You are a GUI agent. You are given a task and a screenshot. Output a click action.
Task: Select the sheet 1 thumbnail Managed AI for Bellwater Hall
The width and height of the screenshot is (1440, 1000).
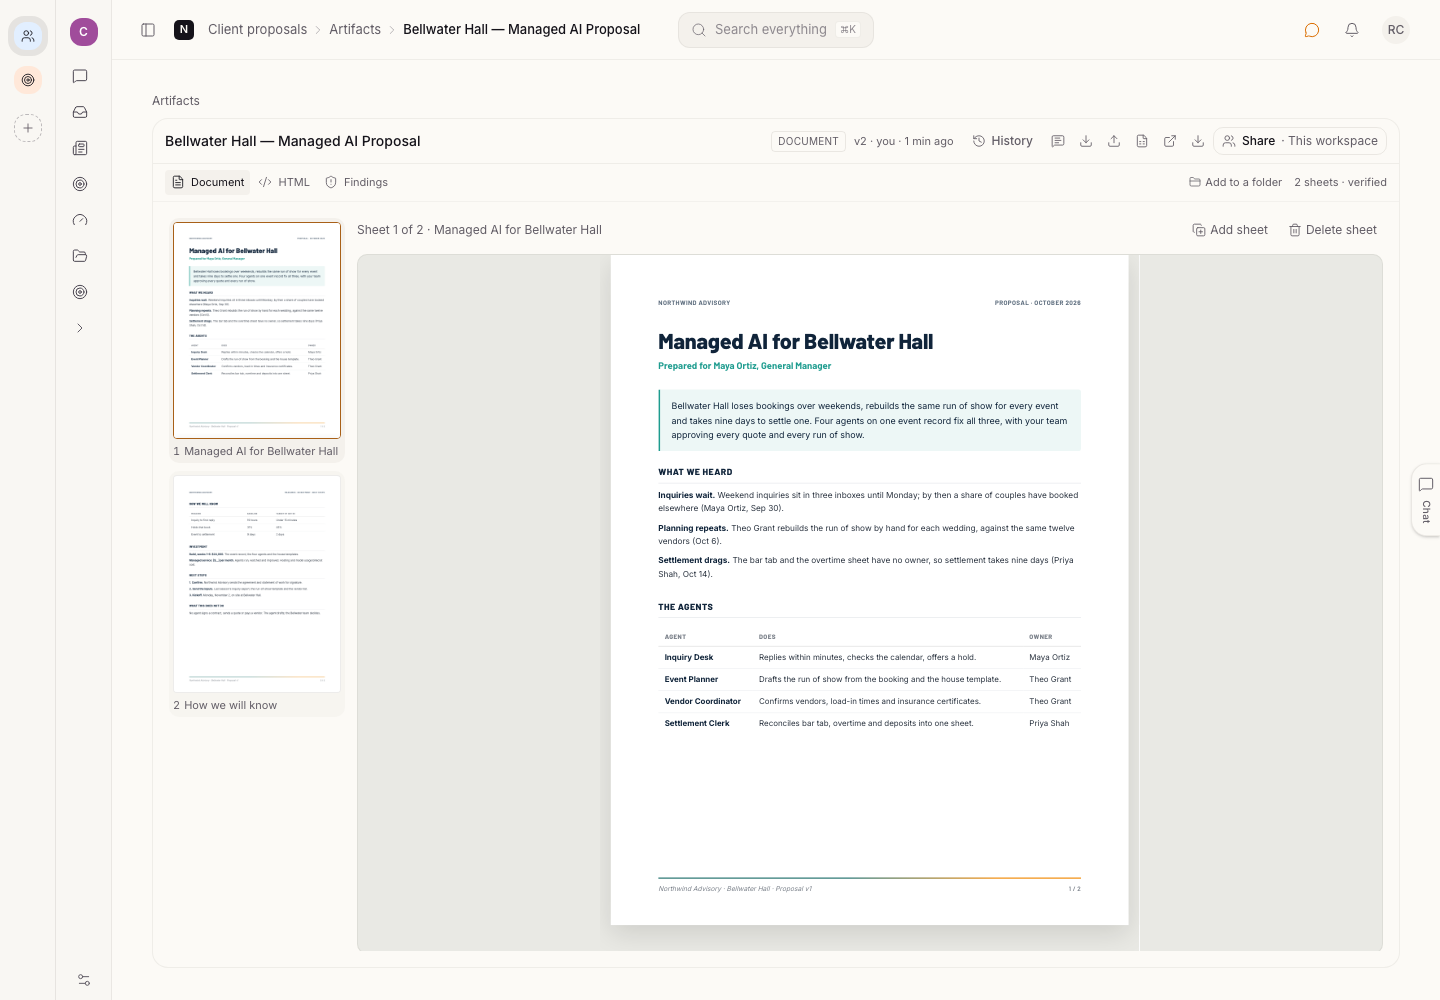click(257, 340)
